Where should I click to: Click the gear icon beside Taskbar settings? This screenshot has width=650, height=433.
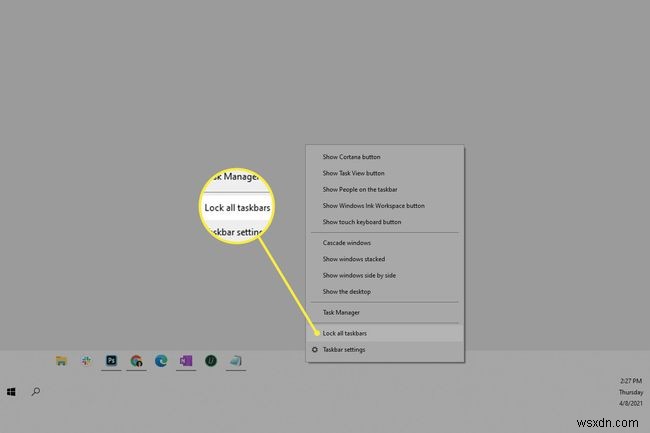click(x=315, y=349)
